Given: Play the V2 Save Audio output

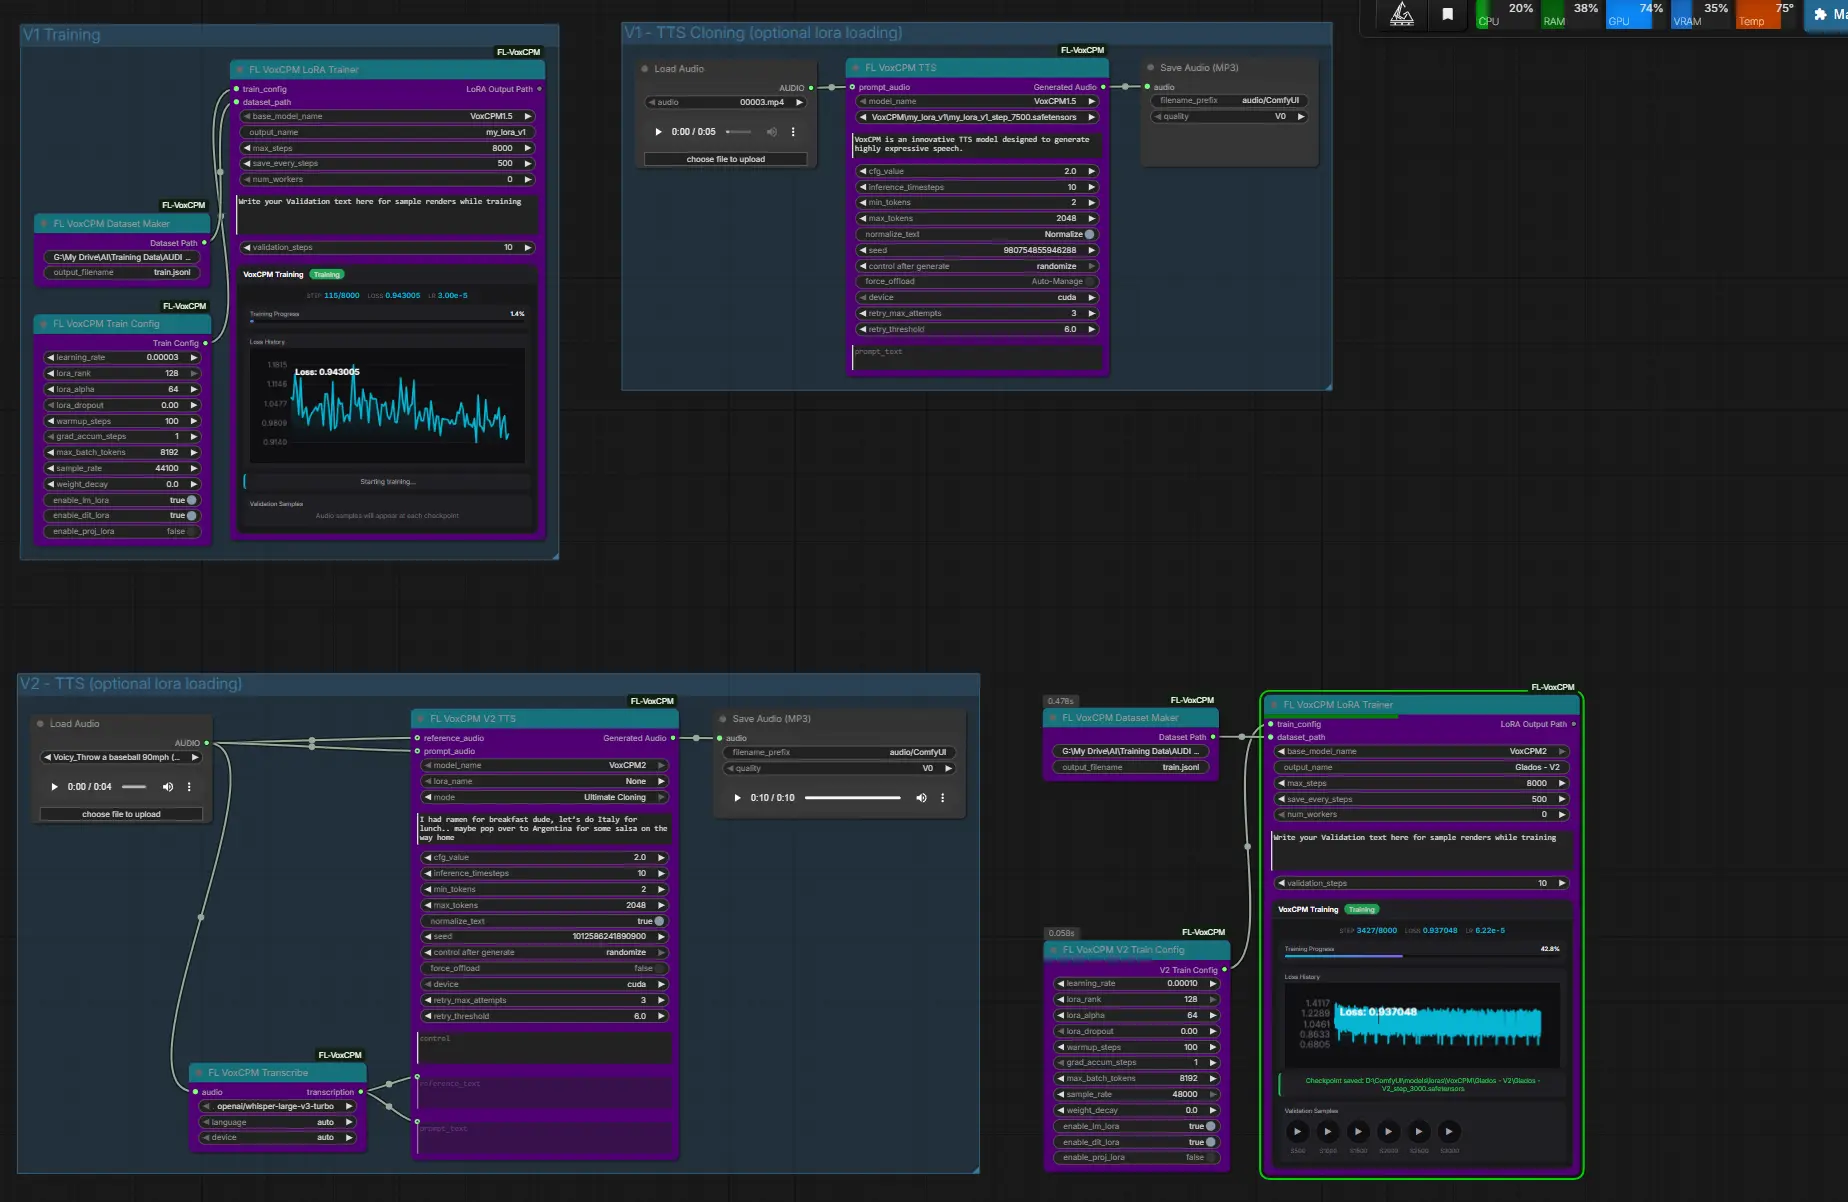Looking at the screenshot, I should (x=737, y=798).
